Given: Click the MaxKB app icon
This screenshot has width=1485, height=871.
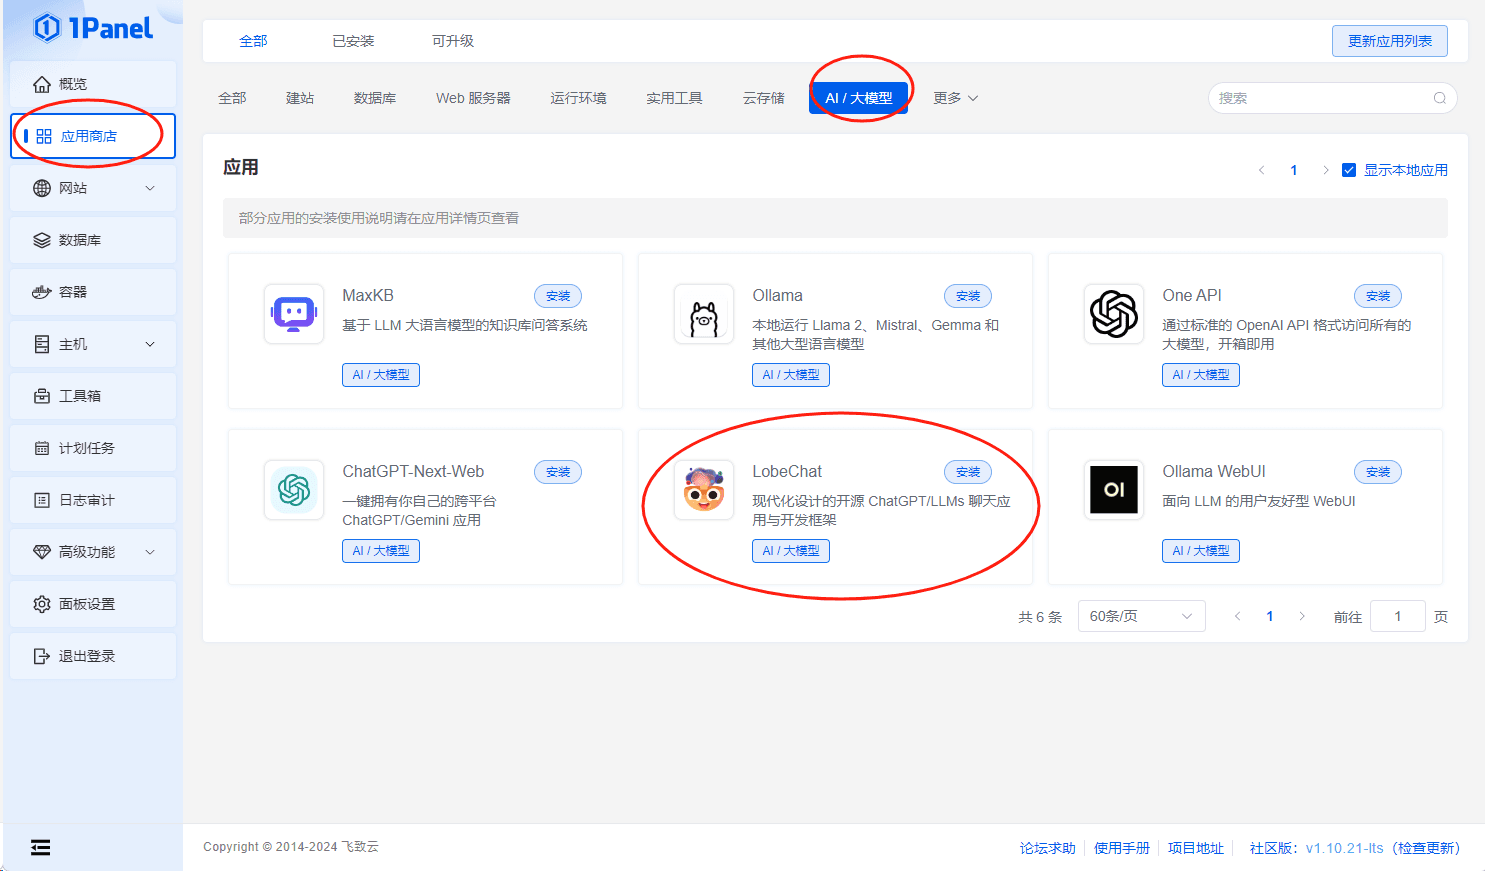Looking at the screenshot, I should coord(293,314).
